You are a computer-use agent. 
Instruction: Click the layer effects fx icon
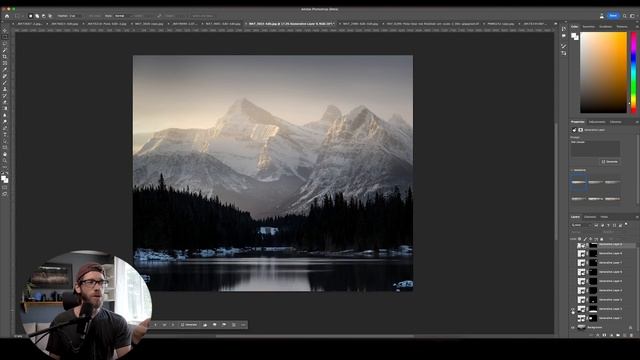(x=598, y=335)
